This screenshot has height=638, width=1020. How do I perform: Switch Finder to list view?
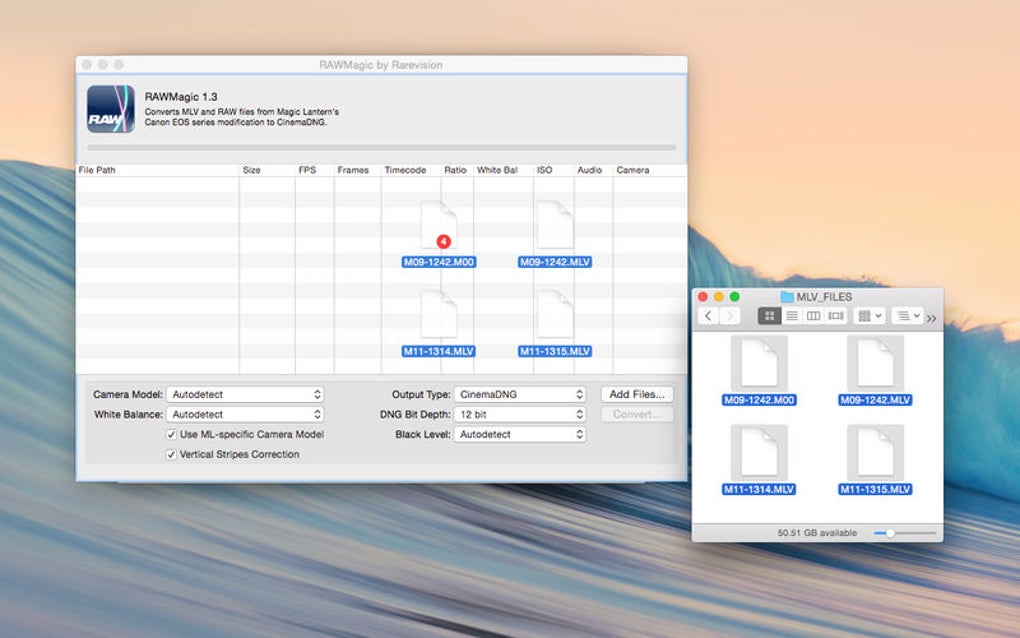point(792,316)
